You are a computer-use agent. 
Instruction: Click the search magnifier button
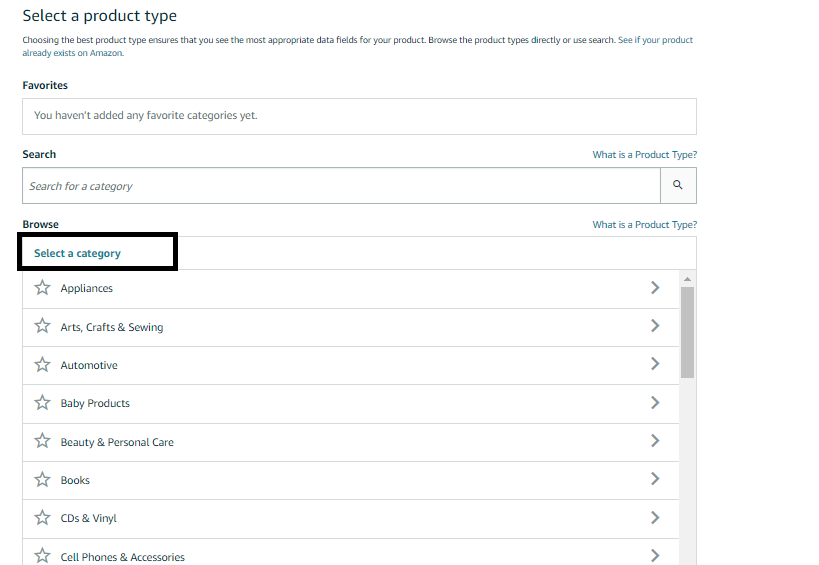pyautogui.click(x=678, y=185)
